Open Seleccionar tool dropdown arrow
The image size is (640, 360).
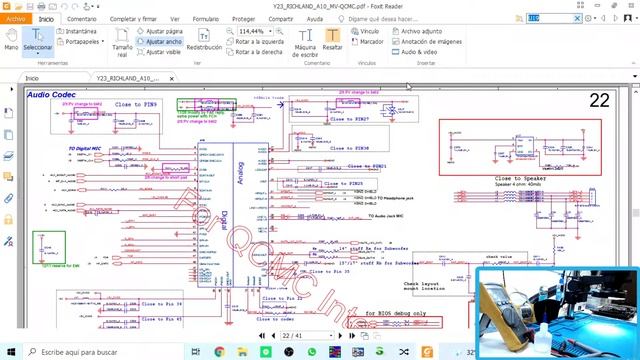pyautogui.click(x=38, y=54)
